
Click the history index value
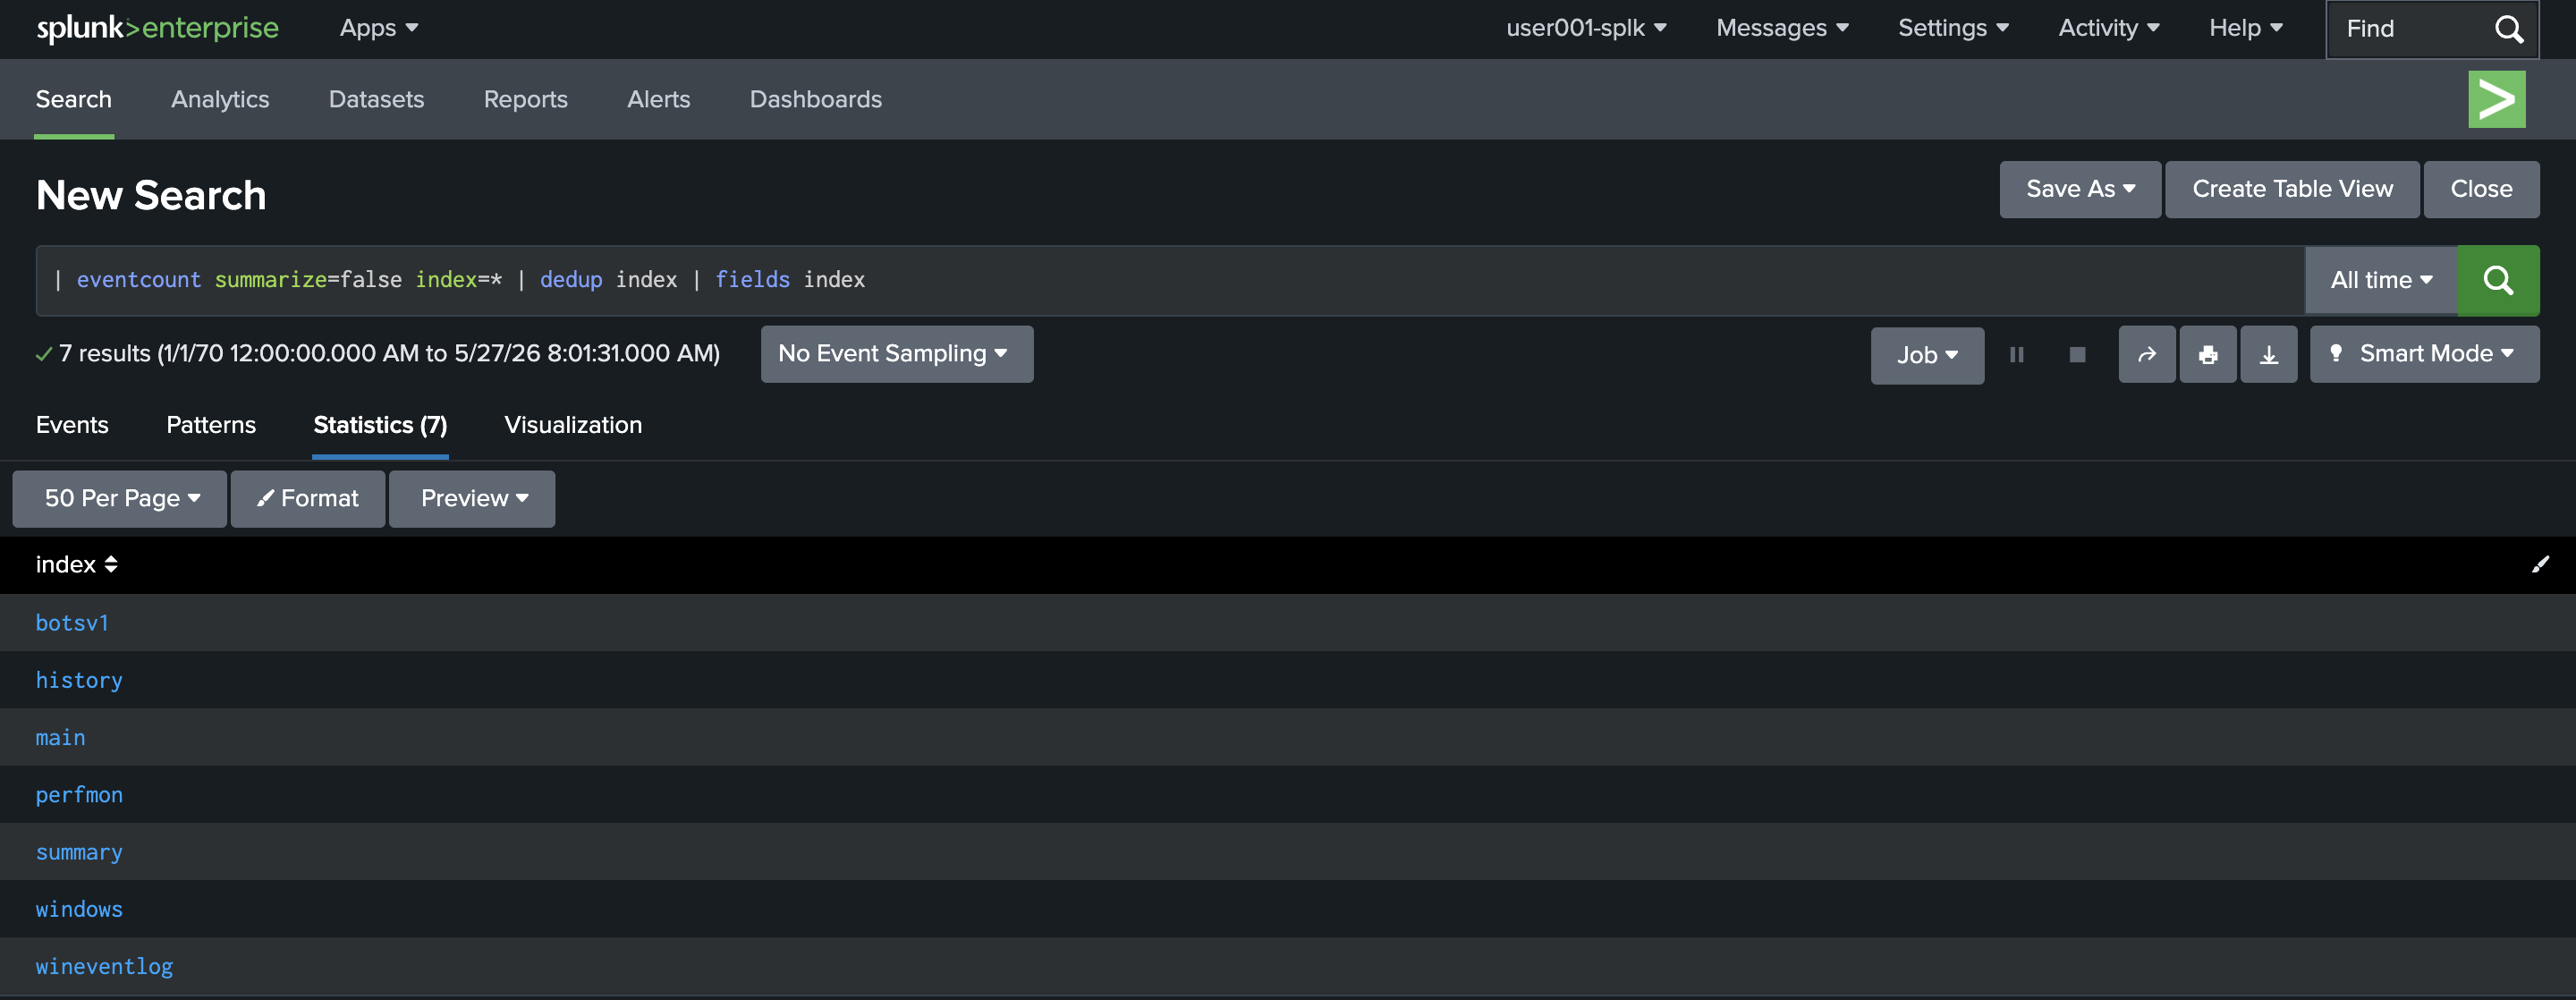pyautogui.click(x=79, y=680)
